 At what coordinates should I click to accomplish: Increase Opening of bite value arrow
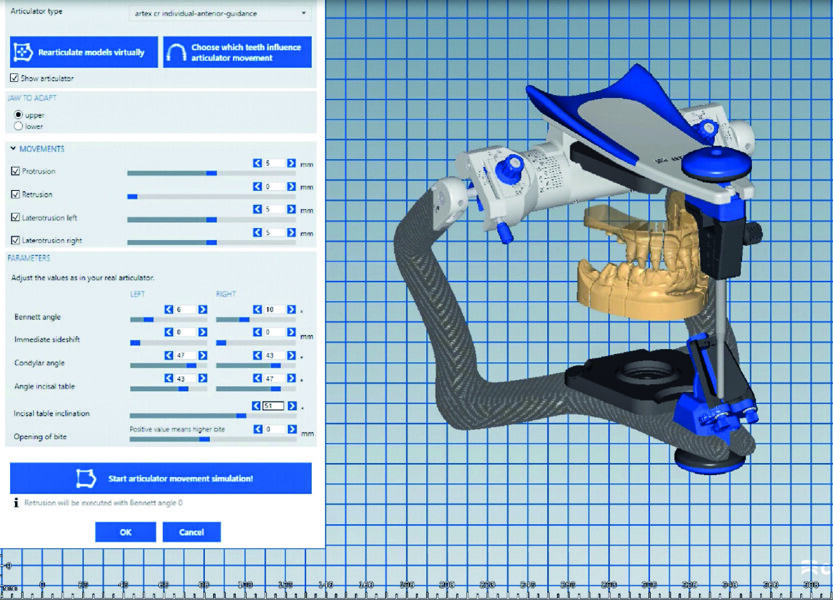(291, 430)
